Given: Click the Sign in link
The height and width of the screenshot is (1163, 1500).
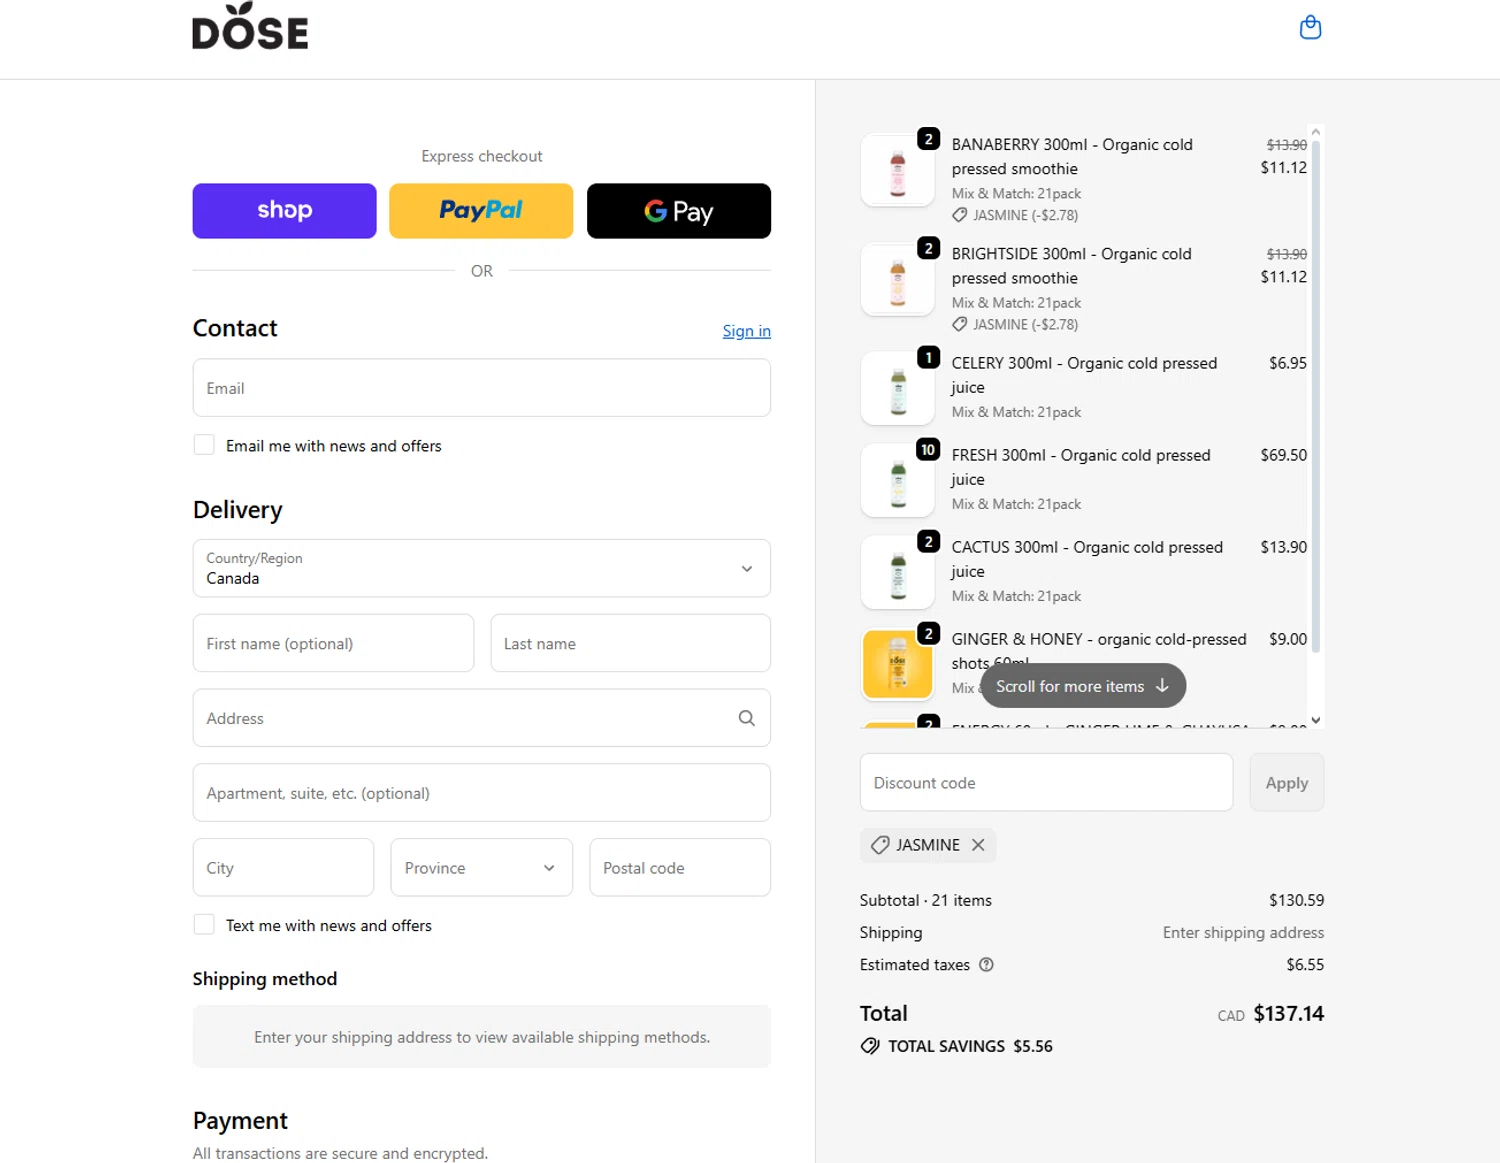Looking at the screenshot, I should pyautogui.click(x=746, y=331).
